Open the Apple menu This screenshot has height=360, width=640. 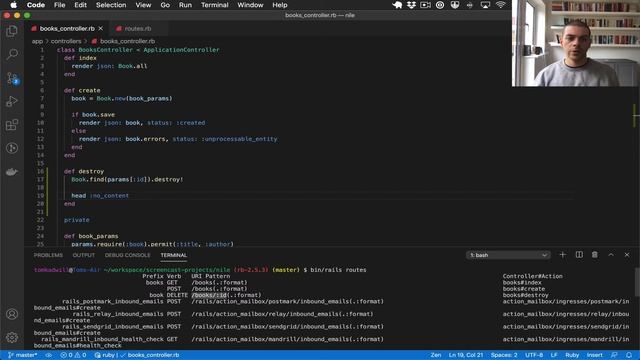point(13,5)
